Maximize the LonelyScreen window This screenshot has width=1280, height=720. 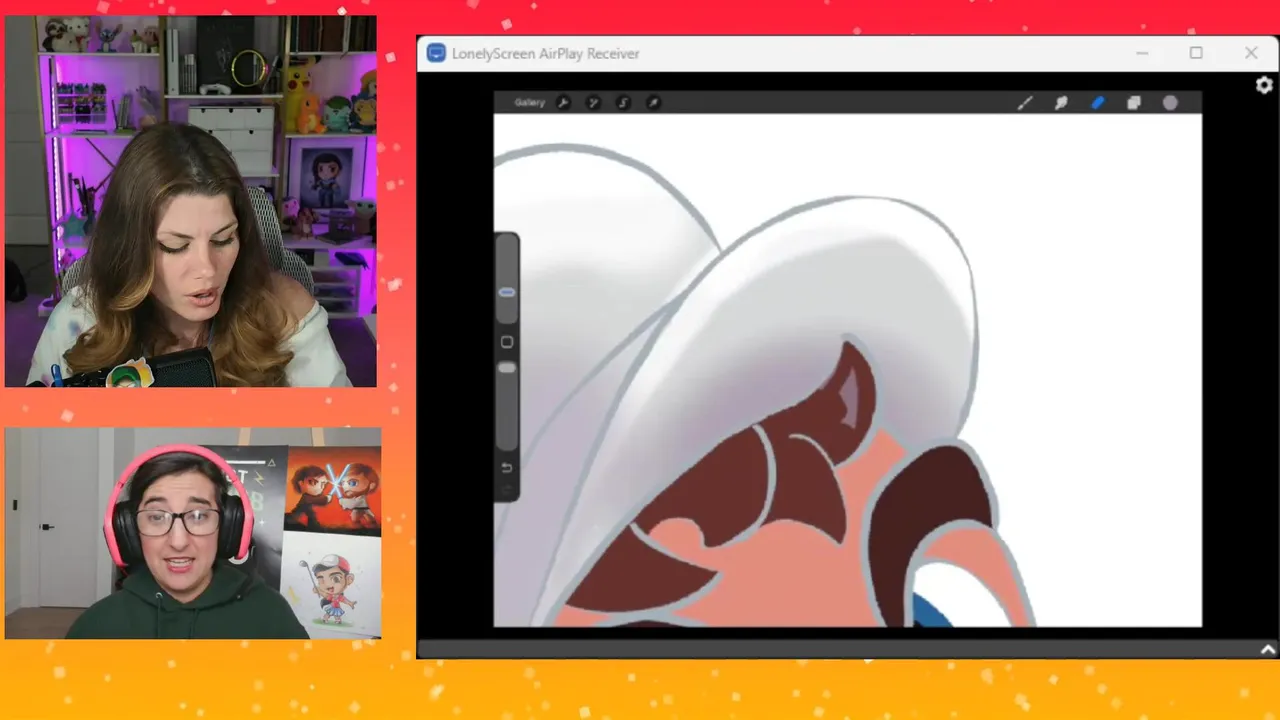point(1196,53)
